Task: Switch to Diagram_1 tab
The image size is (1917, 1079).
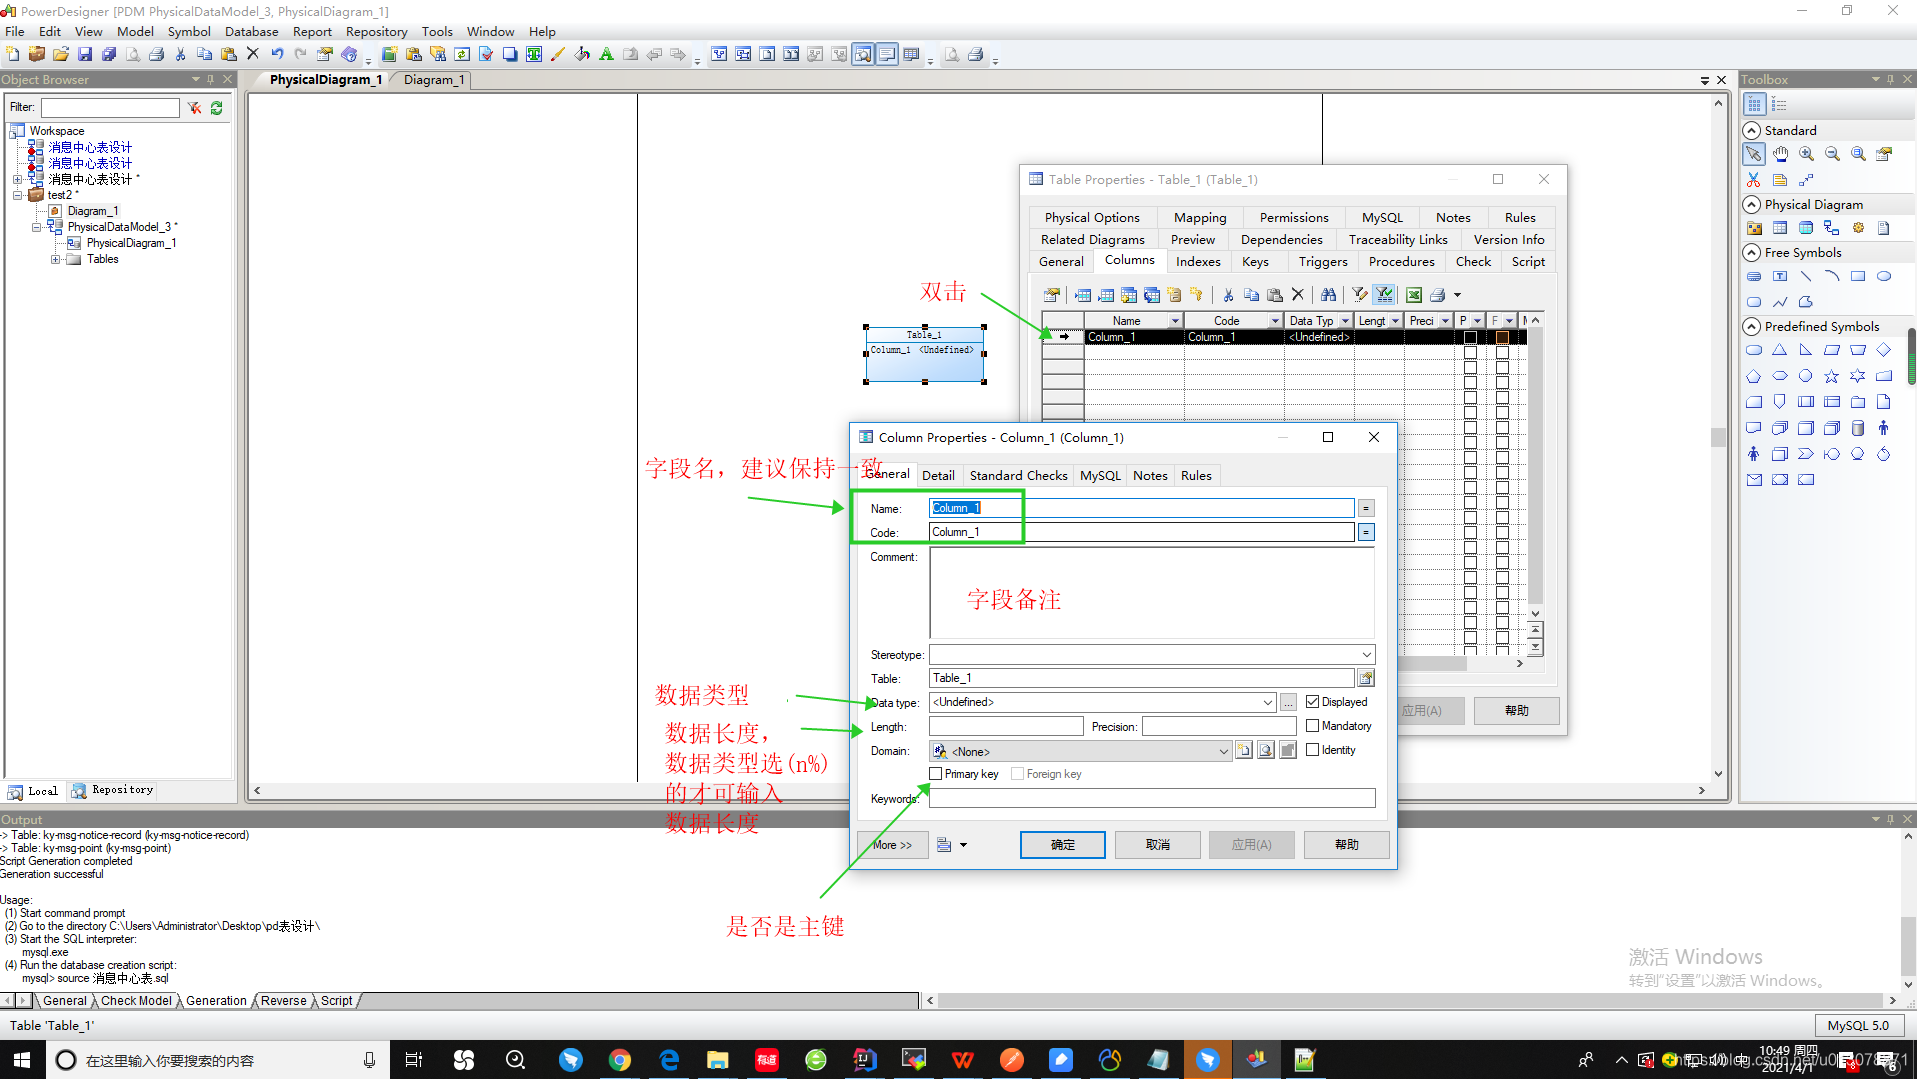Action: [x=433, y=80]
